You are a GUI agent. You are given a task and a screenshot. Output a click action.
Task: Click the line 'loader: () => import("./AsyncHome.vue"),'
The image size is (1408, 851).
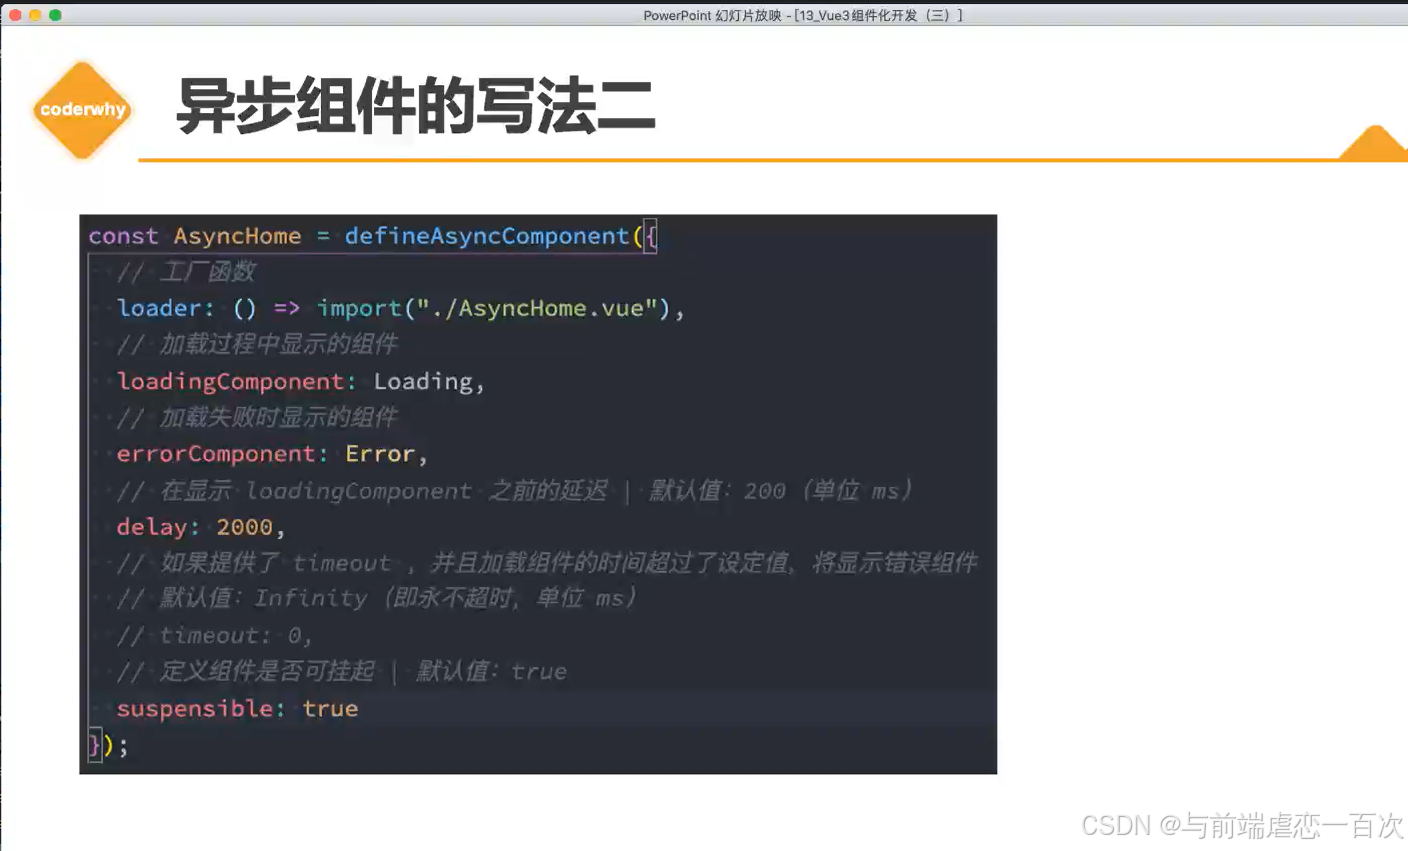400,308
